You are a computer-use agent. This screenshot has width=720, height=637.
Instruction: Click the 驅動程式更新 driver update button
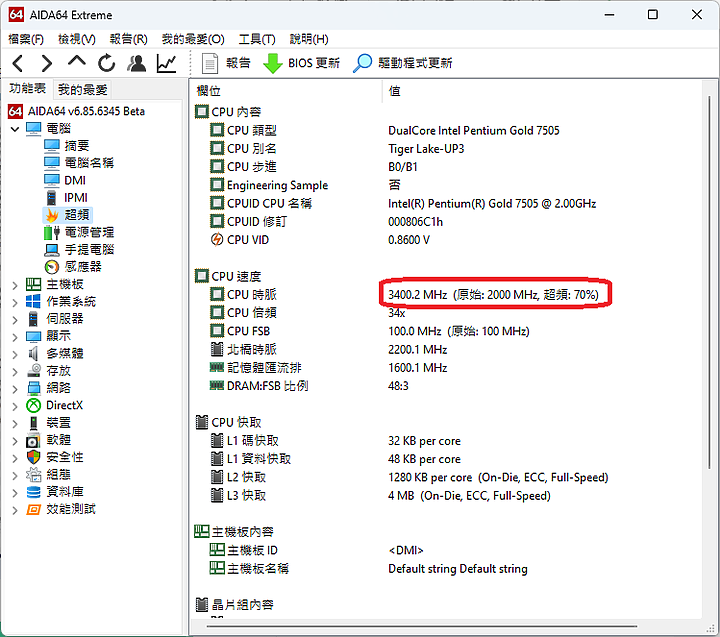(403, 63)
